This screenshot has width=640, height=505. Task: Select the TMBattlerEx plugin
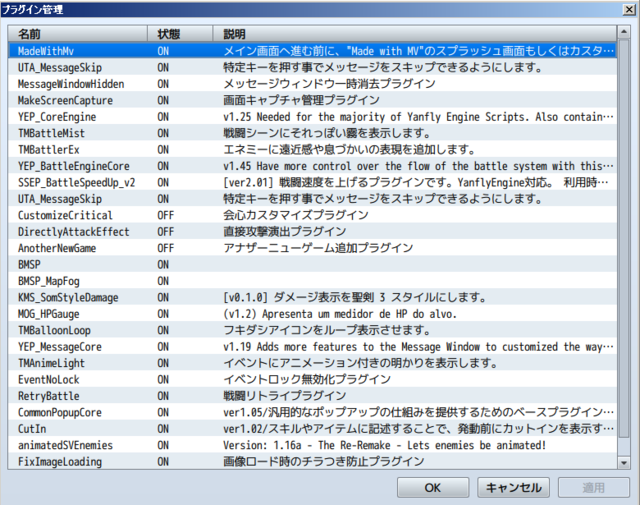312,149
